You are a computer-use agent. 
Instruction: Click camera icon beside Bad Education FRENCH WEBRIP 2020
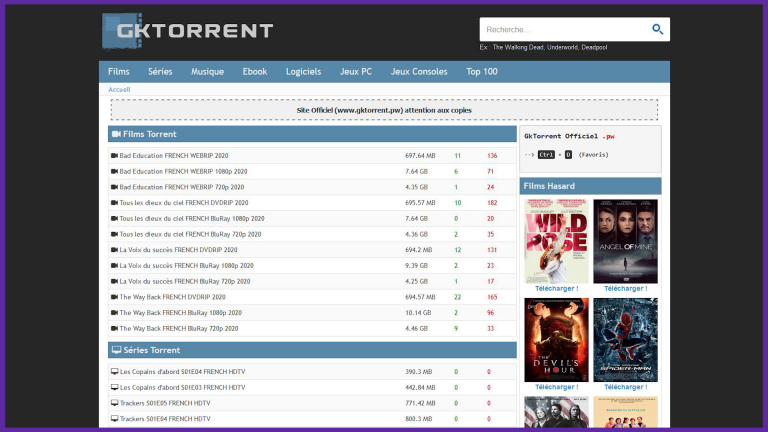tap(114, 155)
